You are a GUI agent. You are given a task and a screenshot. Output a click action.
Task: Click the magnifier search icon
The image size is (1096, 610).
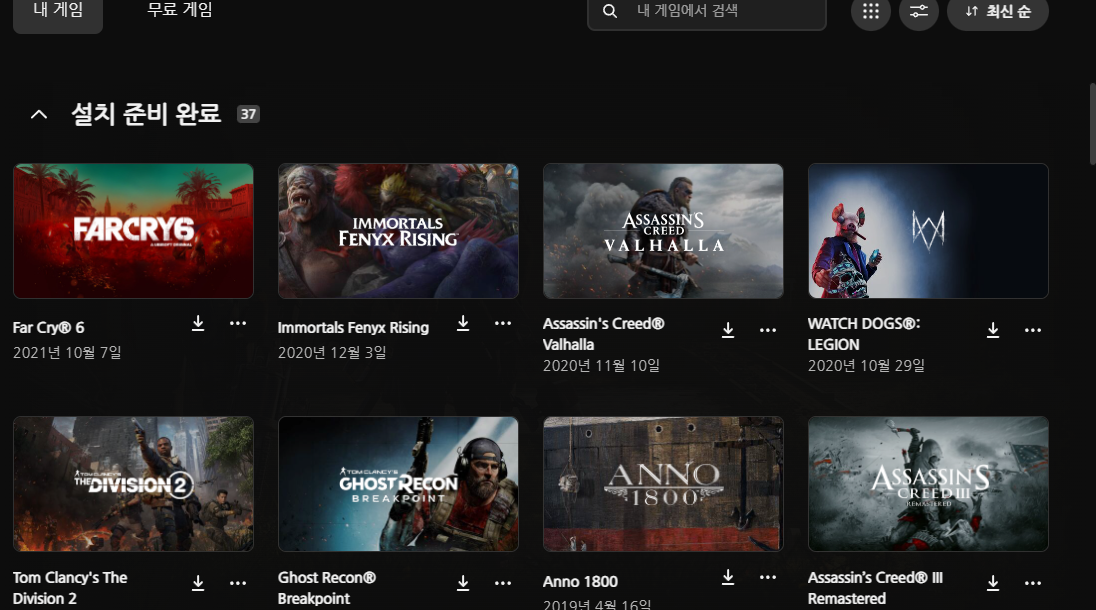click(x=610, y=11)
